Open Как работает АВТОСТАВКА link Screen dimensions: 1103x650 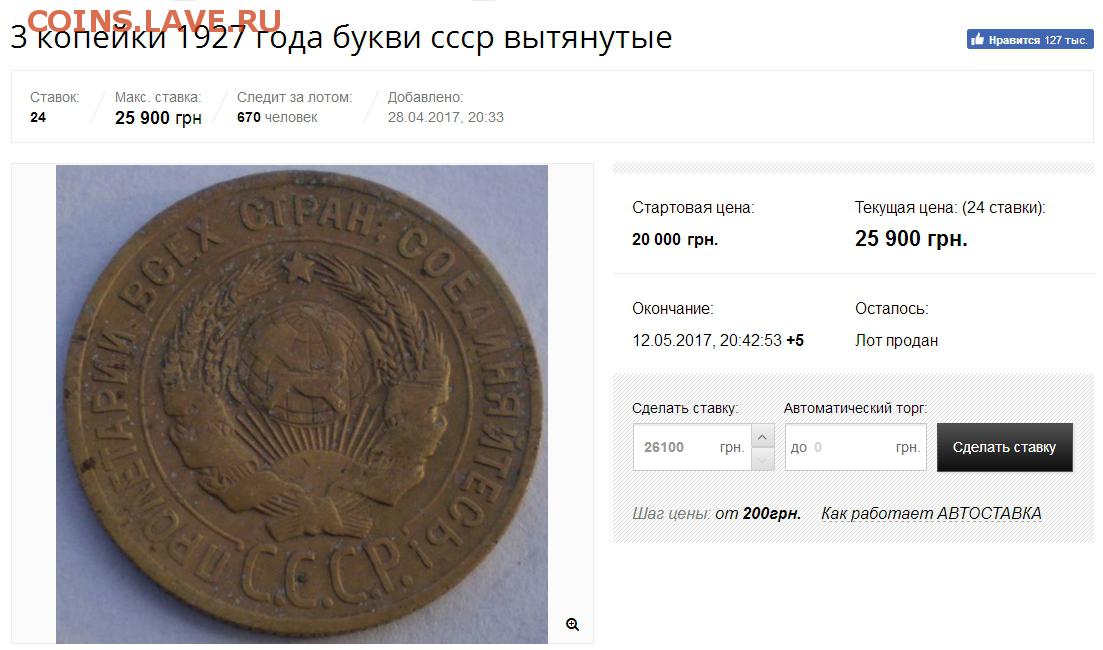(x=931, y=514)
